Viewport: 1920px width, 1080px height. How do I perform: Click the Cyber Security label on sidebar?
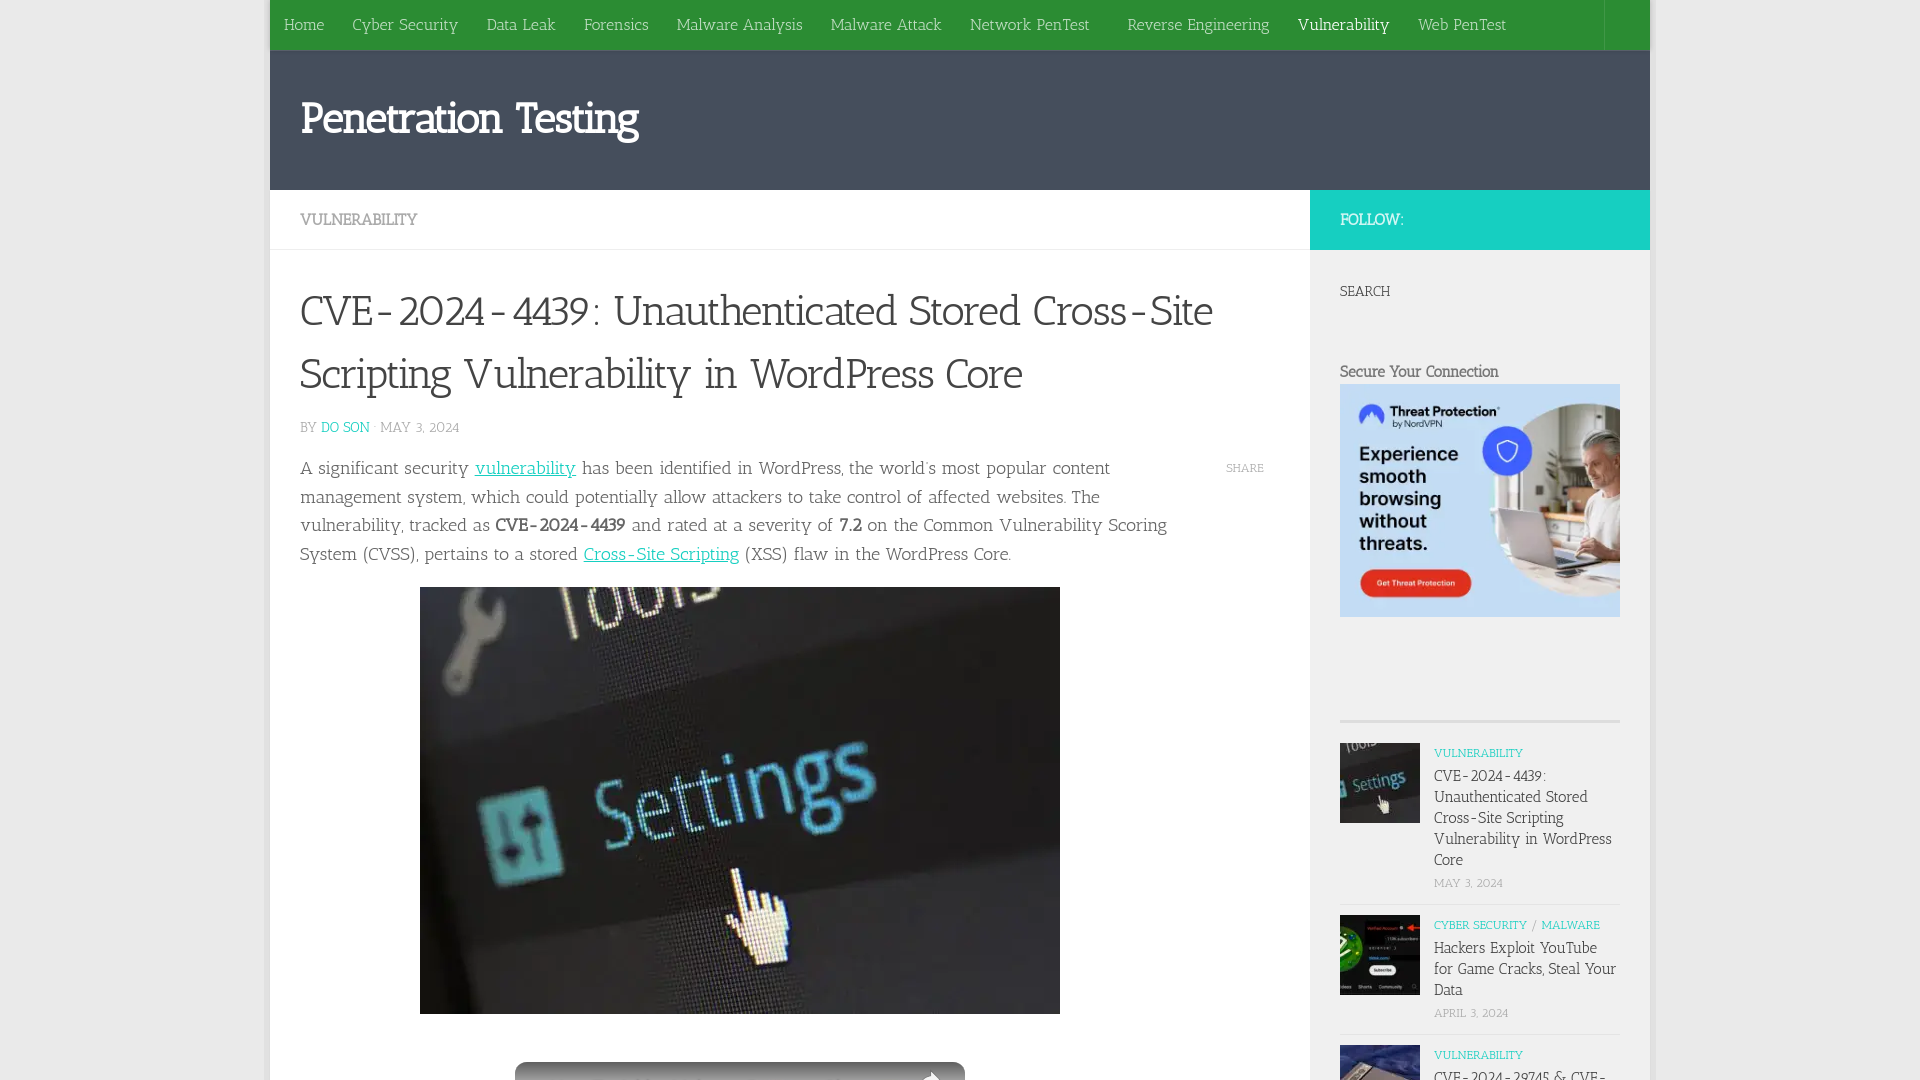(1480, 924)
